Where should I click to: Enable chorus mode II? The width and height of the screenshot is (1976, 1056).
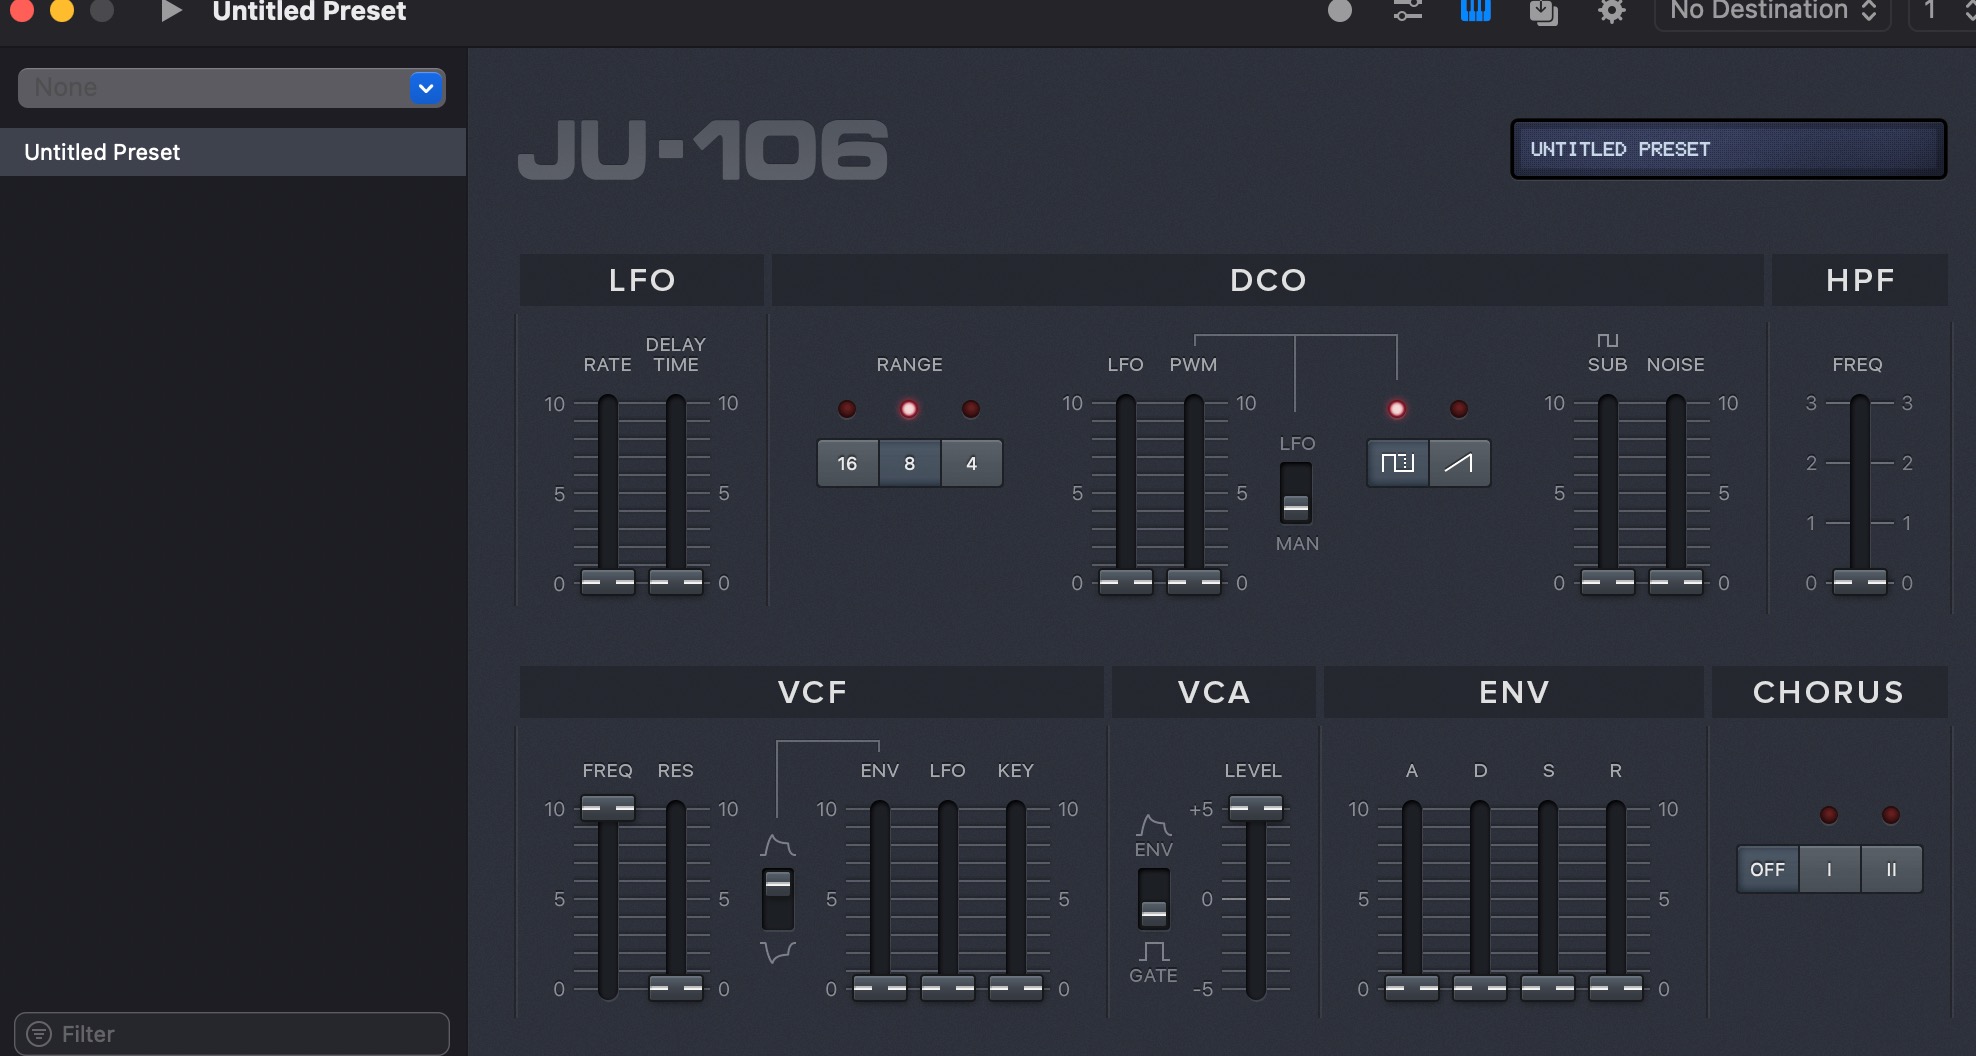[x=1892, y=869]
